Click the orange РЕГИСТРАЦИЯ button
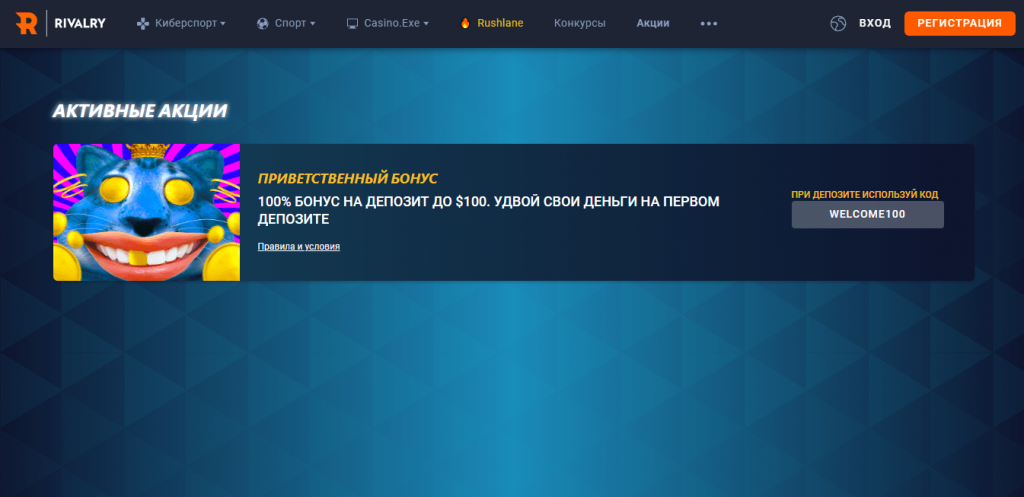This screenshot has width=1024, height=497. (952, 23)
